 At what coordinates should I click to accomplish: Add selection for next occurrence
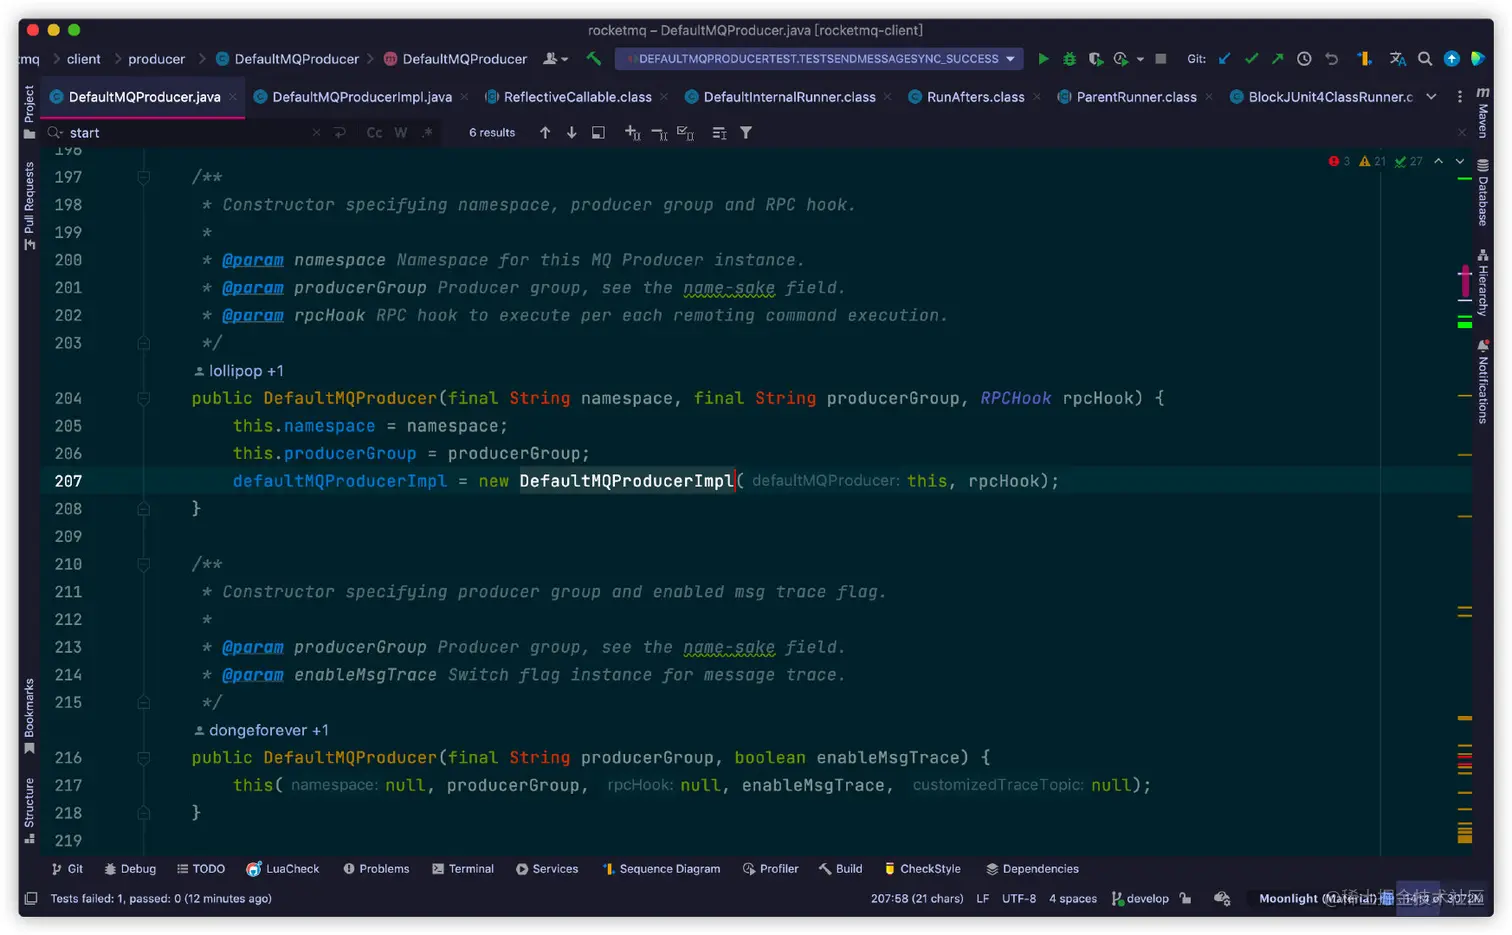coord(632,133)
